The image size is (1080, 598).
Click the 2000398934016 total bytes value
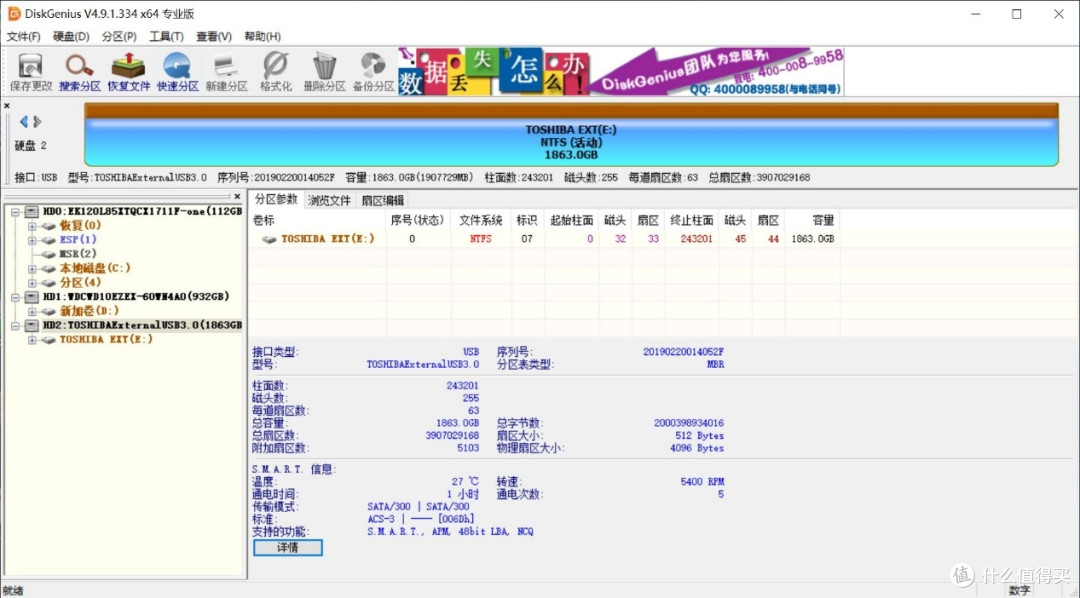(x=689, y=423)
